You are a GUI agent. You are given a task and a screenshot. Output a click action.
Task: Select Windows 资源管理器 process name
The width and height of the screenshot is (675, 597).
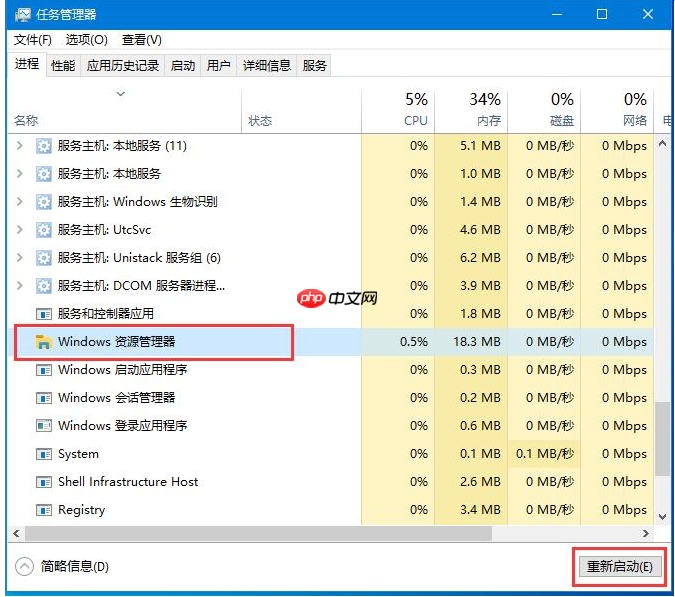(117, 342)
